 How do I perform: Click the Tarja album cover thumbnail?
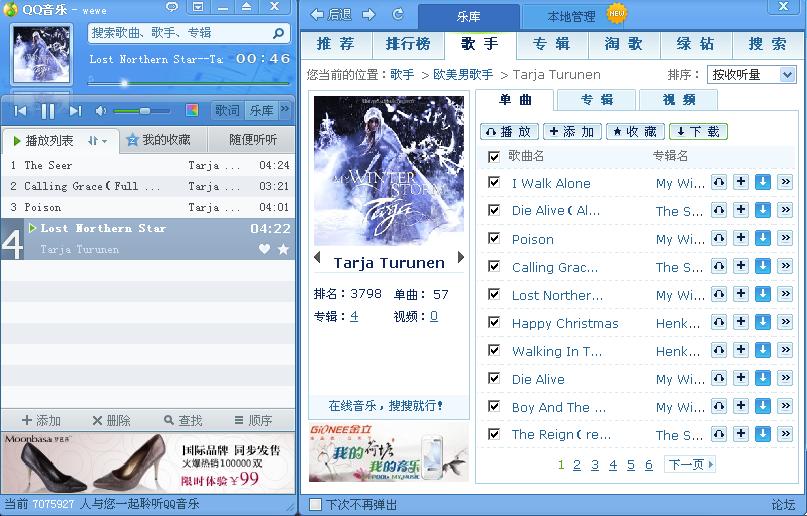42,55
